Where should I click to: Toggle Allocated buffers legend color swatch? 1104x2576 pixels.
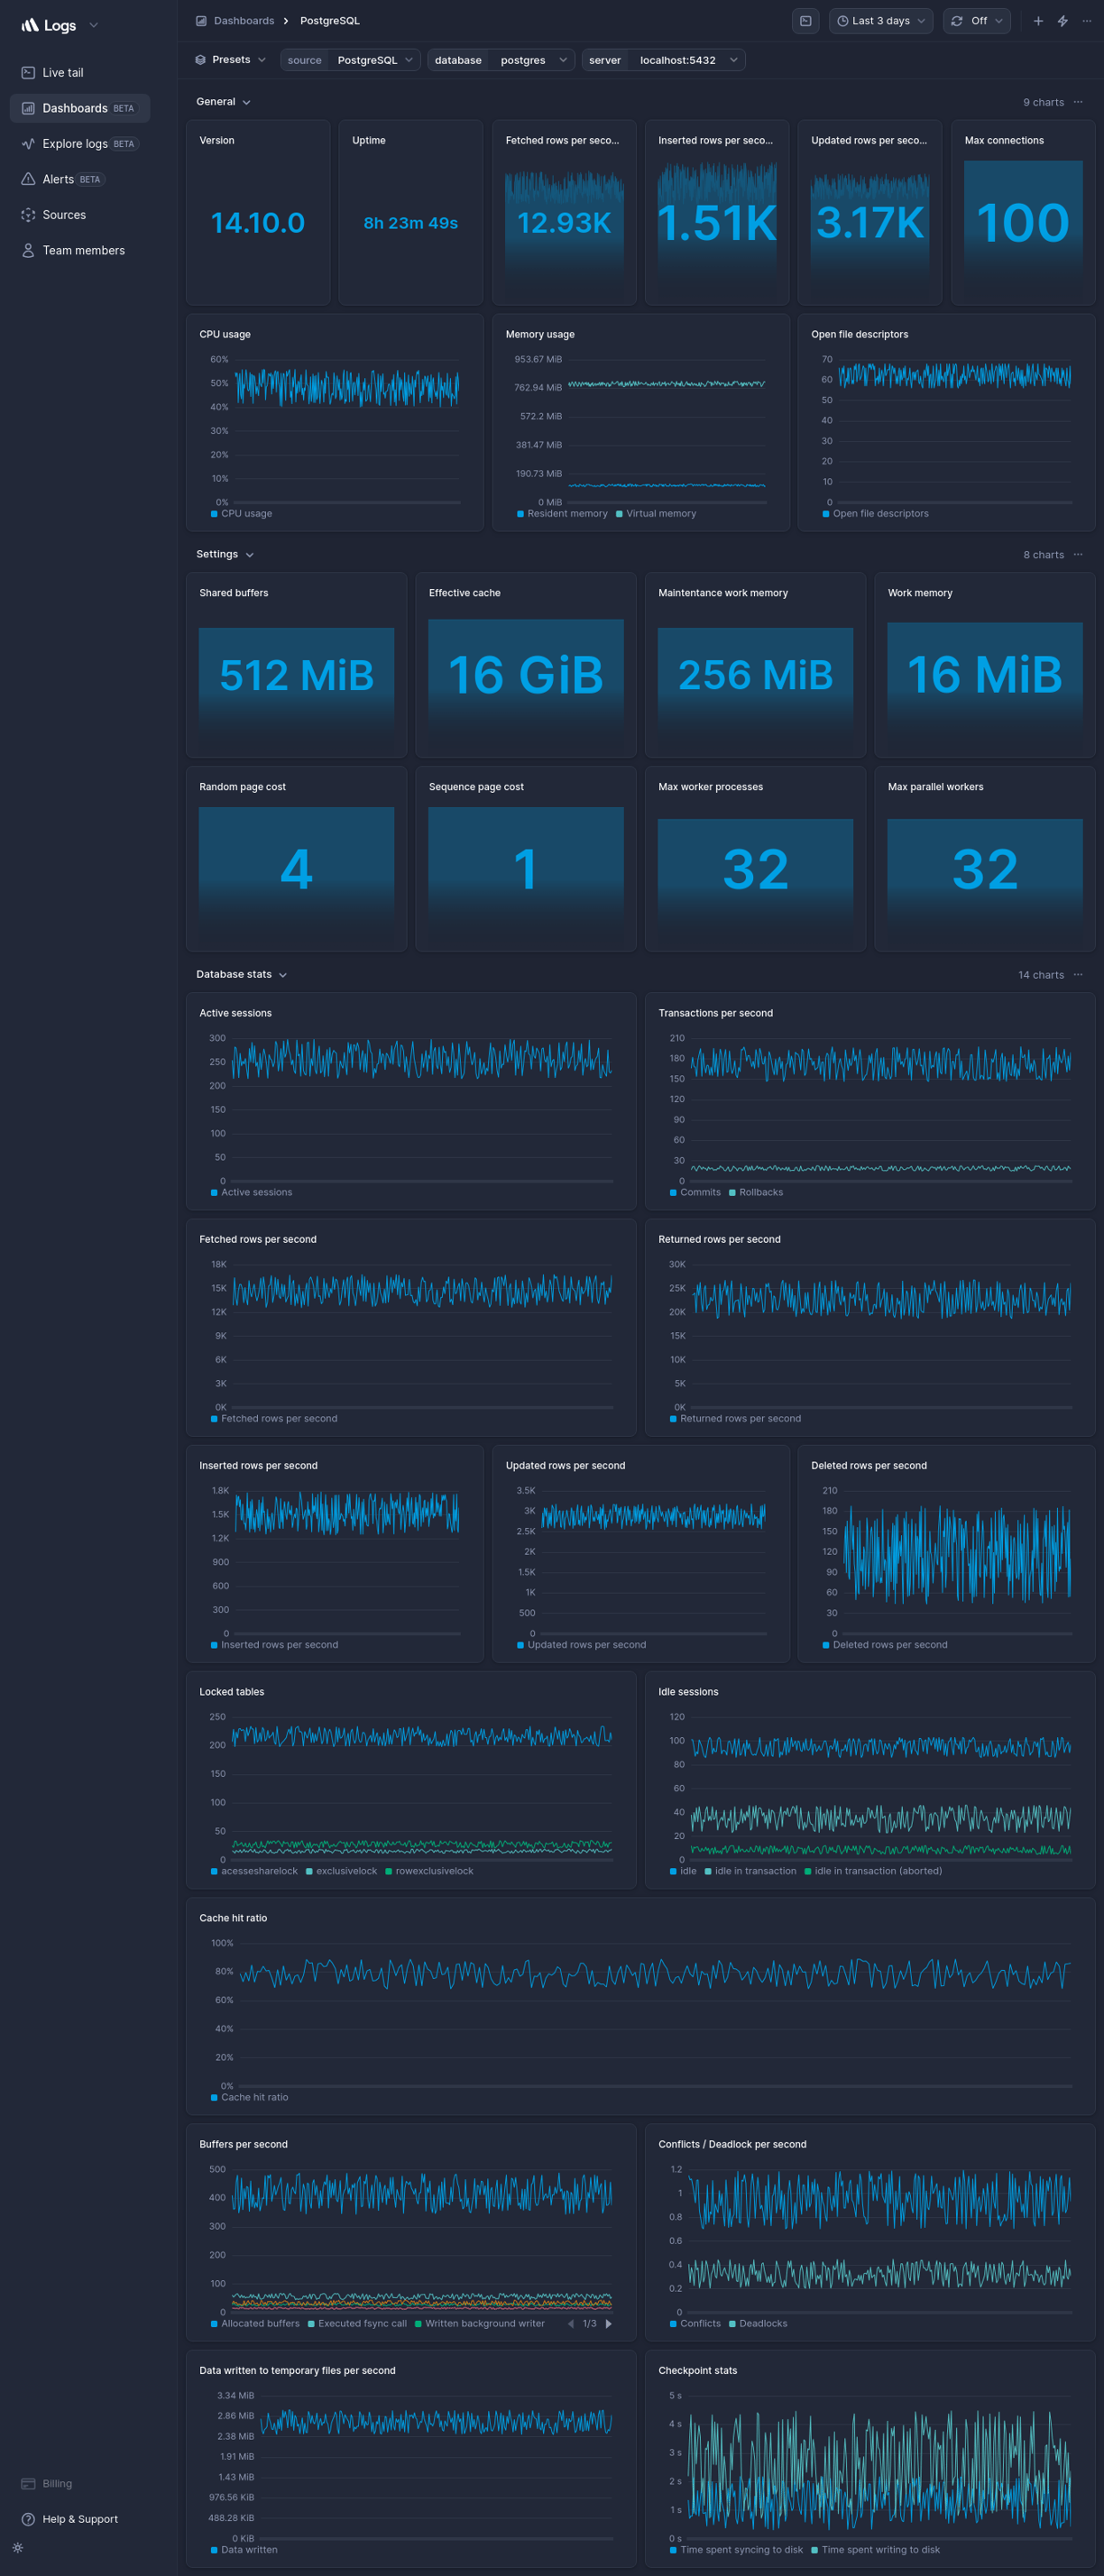point(214,2323)
